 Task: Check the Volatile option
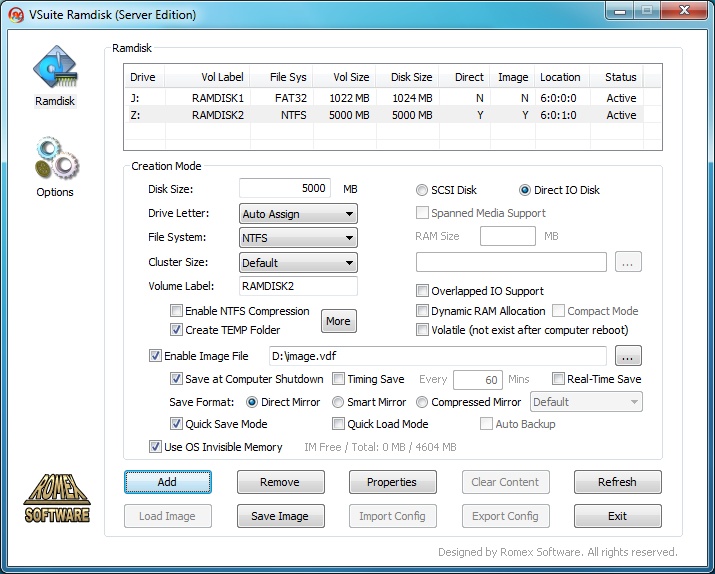coord(422,330)
